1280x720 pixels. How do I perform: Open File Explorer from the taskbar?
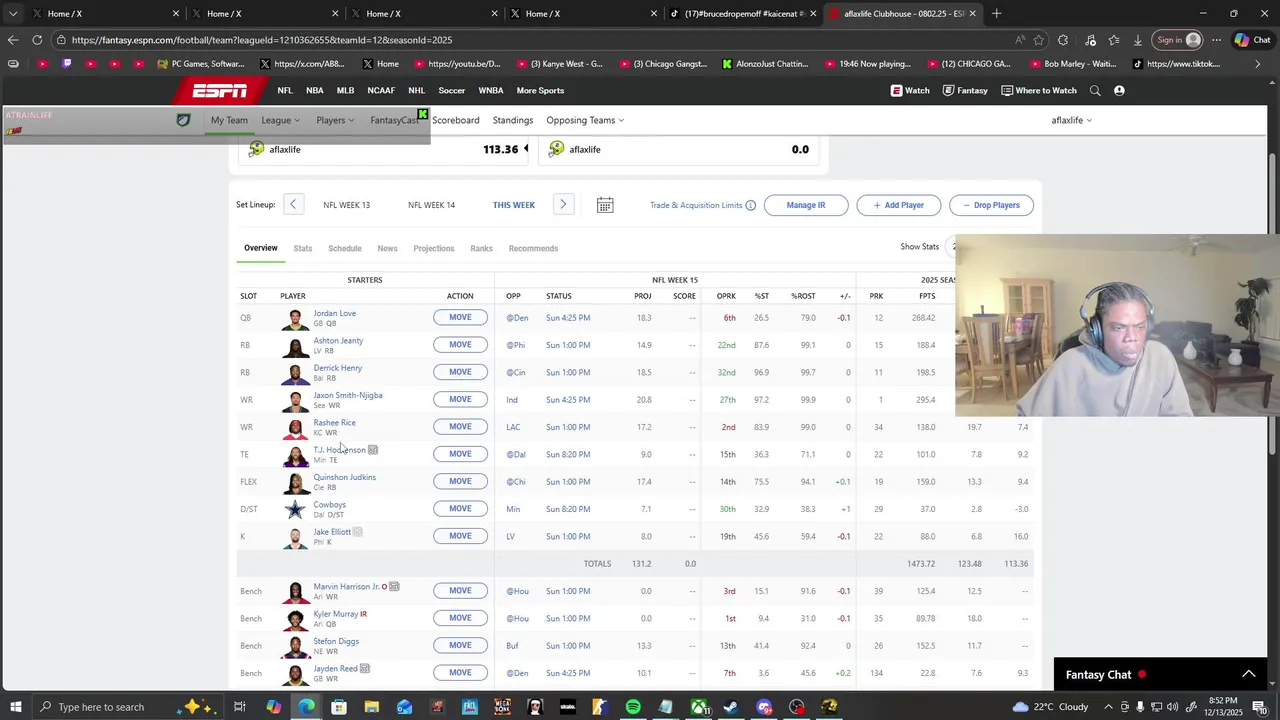[372, 707]
